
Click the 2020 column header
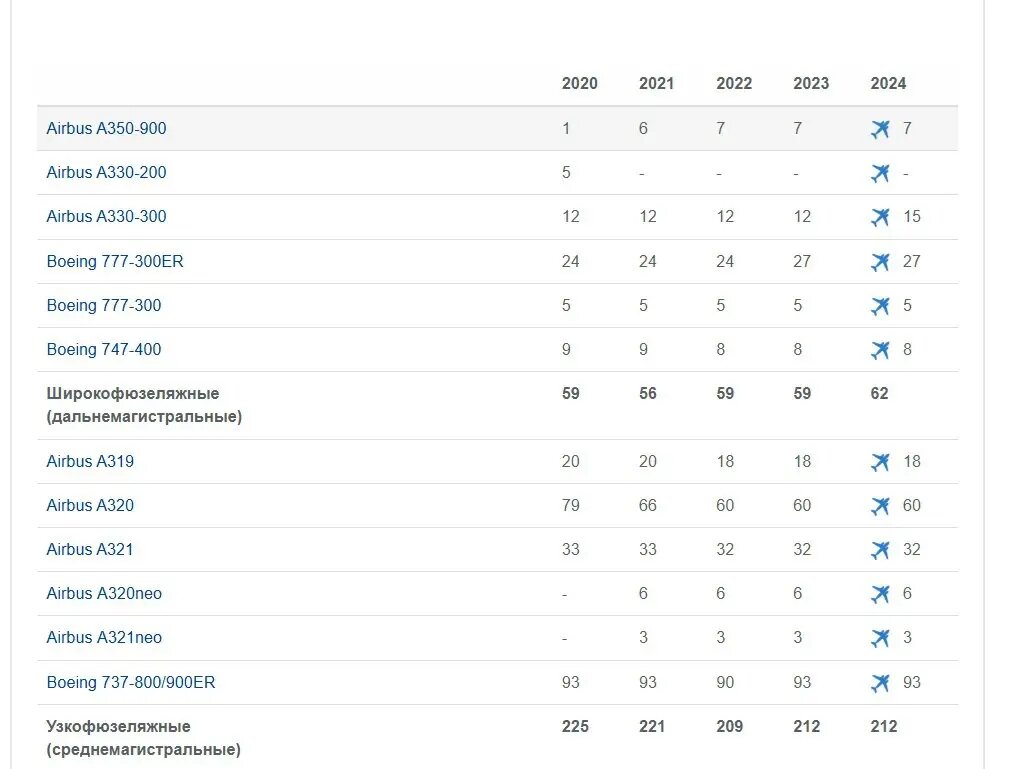579,83
